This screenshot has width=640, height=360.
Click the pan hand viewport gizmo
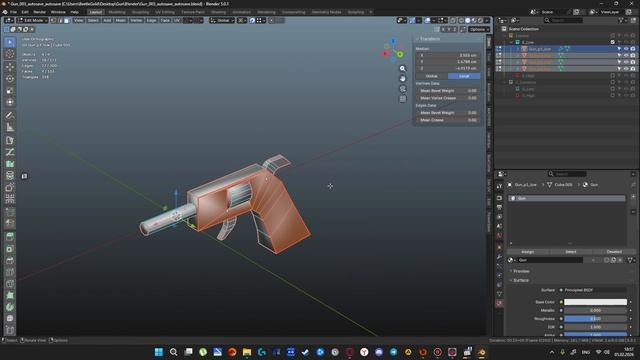pos(402,79)
